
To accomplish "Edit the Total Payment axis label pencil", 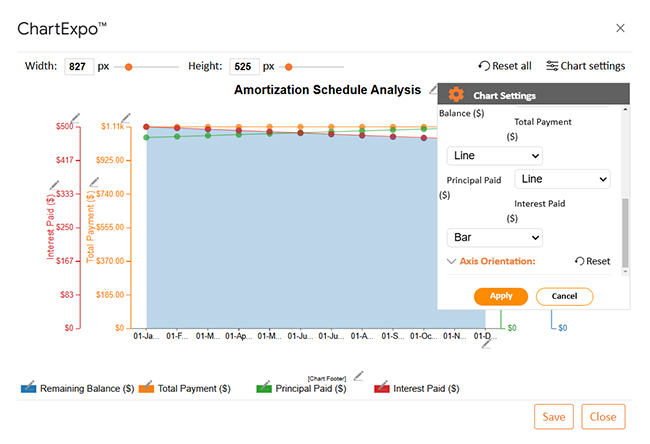I will pyautogui.click(x=93, y=182).
